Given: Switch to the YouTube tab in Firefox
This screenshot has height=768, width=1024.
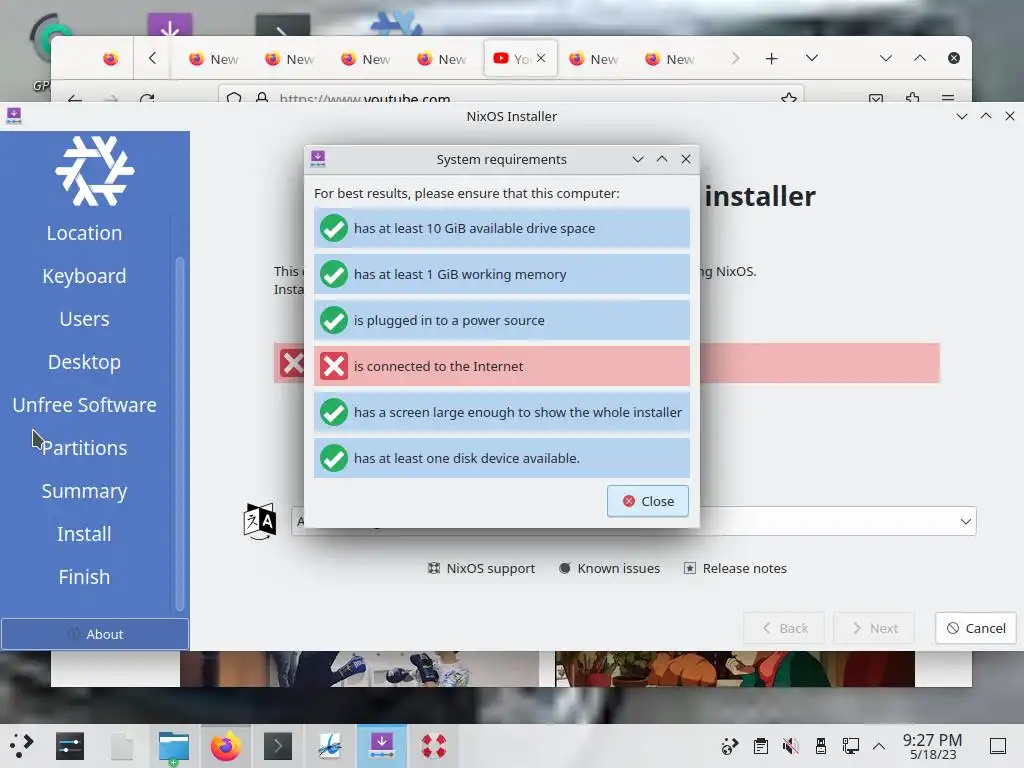Looking at the screenshot, I should 513,59.
